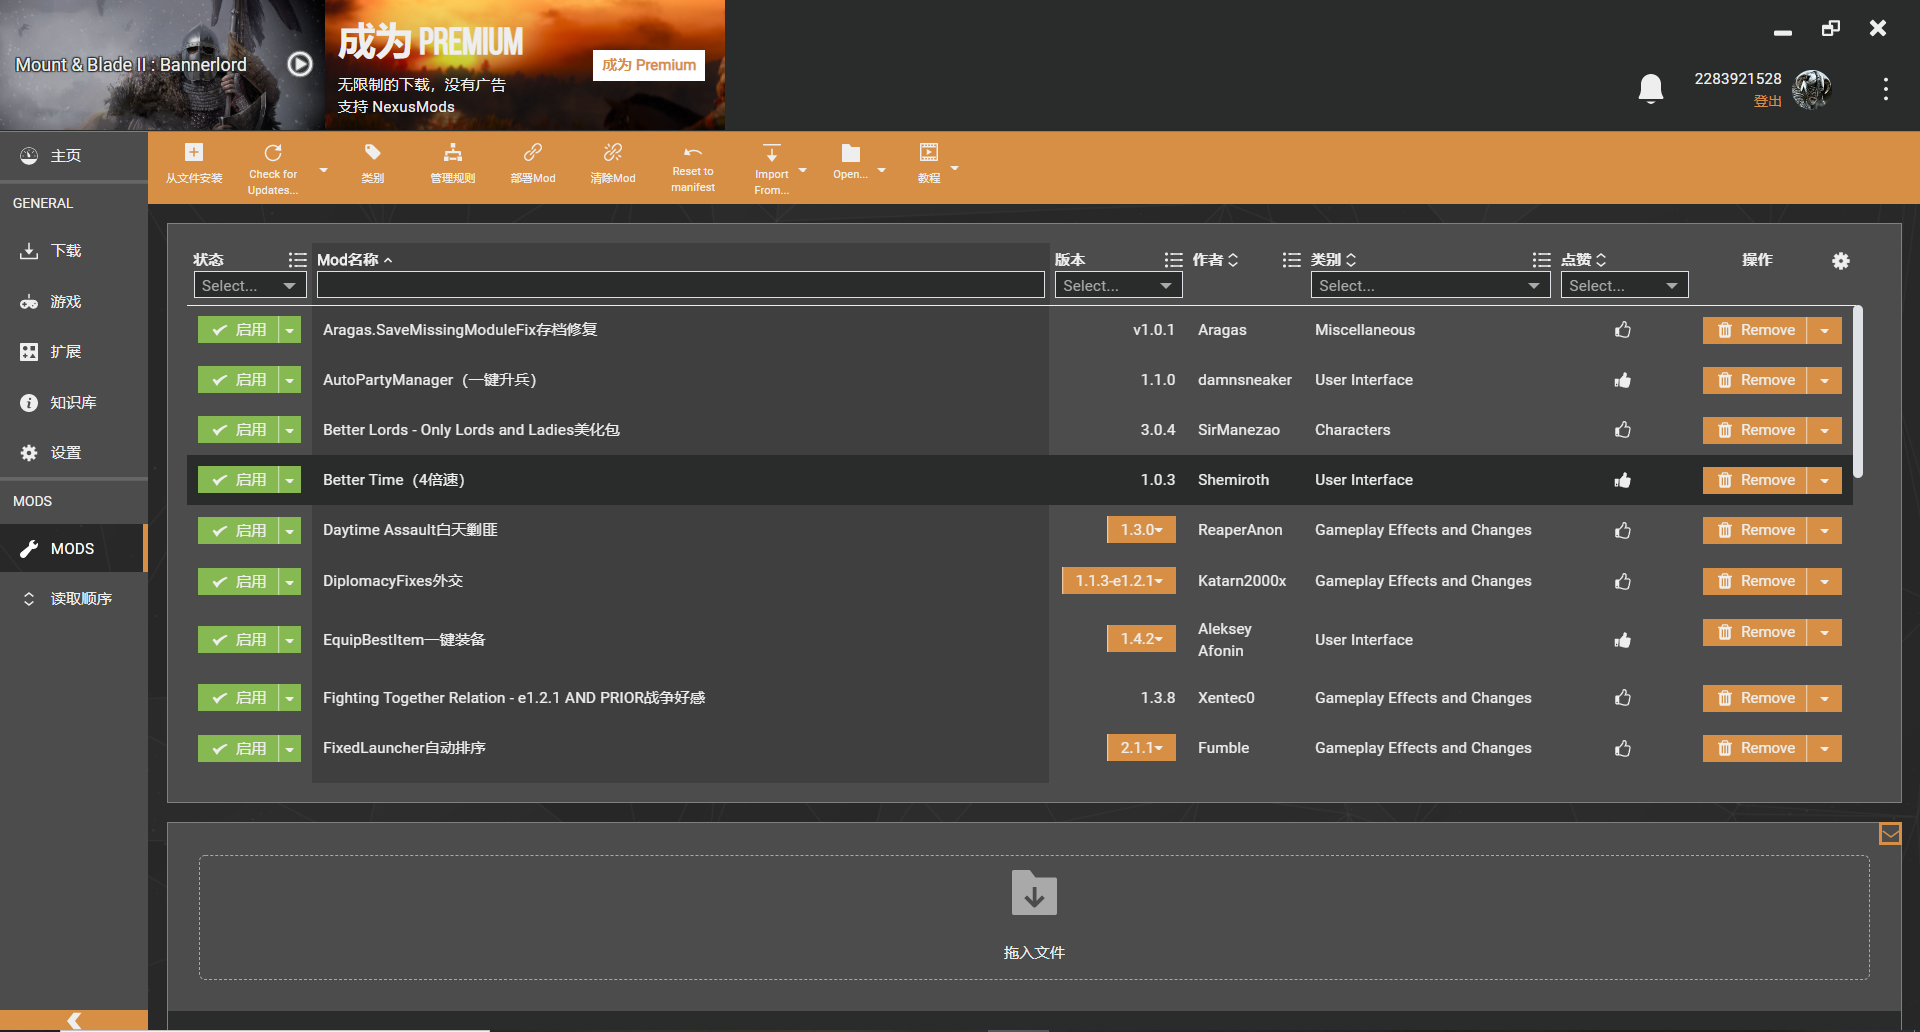This screenshot has height=1032, width=1920.
Task: Open the Knowledge Base page in sidebar
Action: point(74,403)
